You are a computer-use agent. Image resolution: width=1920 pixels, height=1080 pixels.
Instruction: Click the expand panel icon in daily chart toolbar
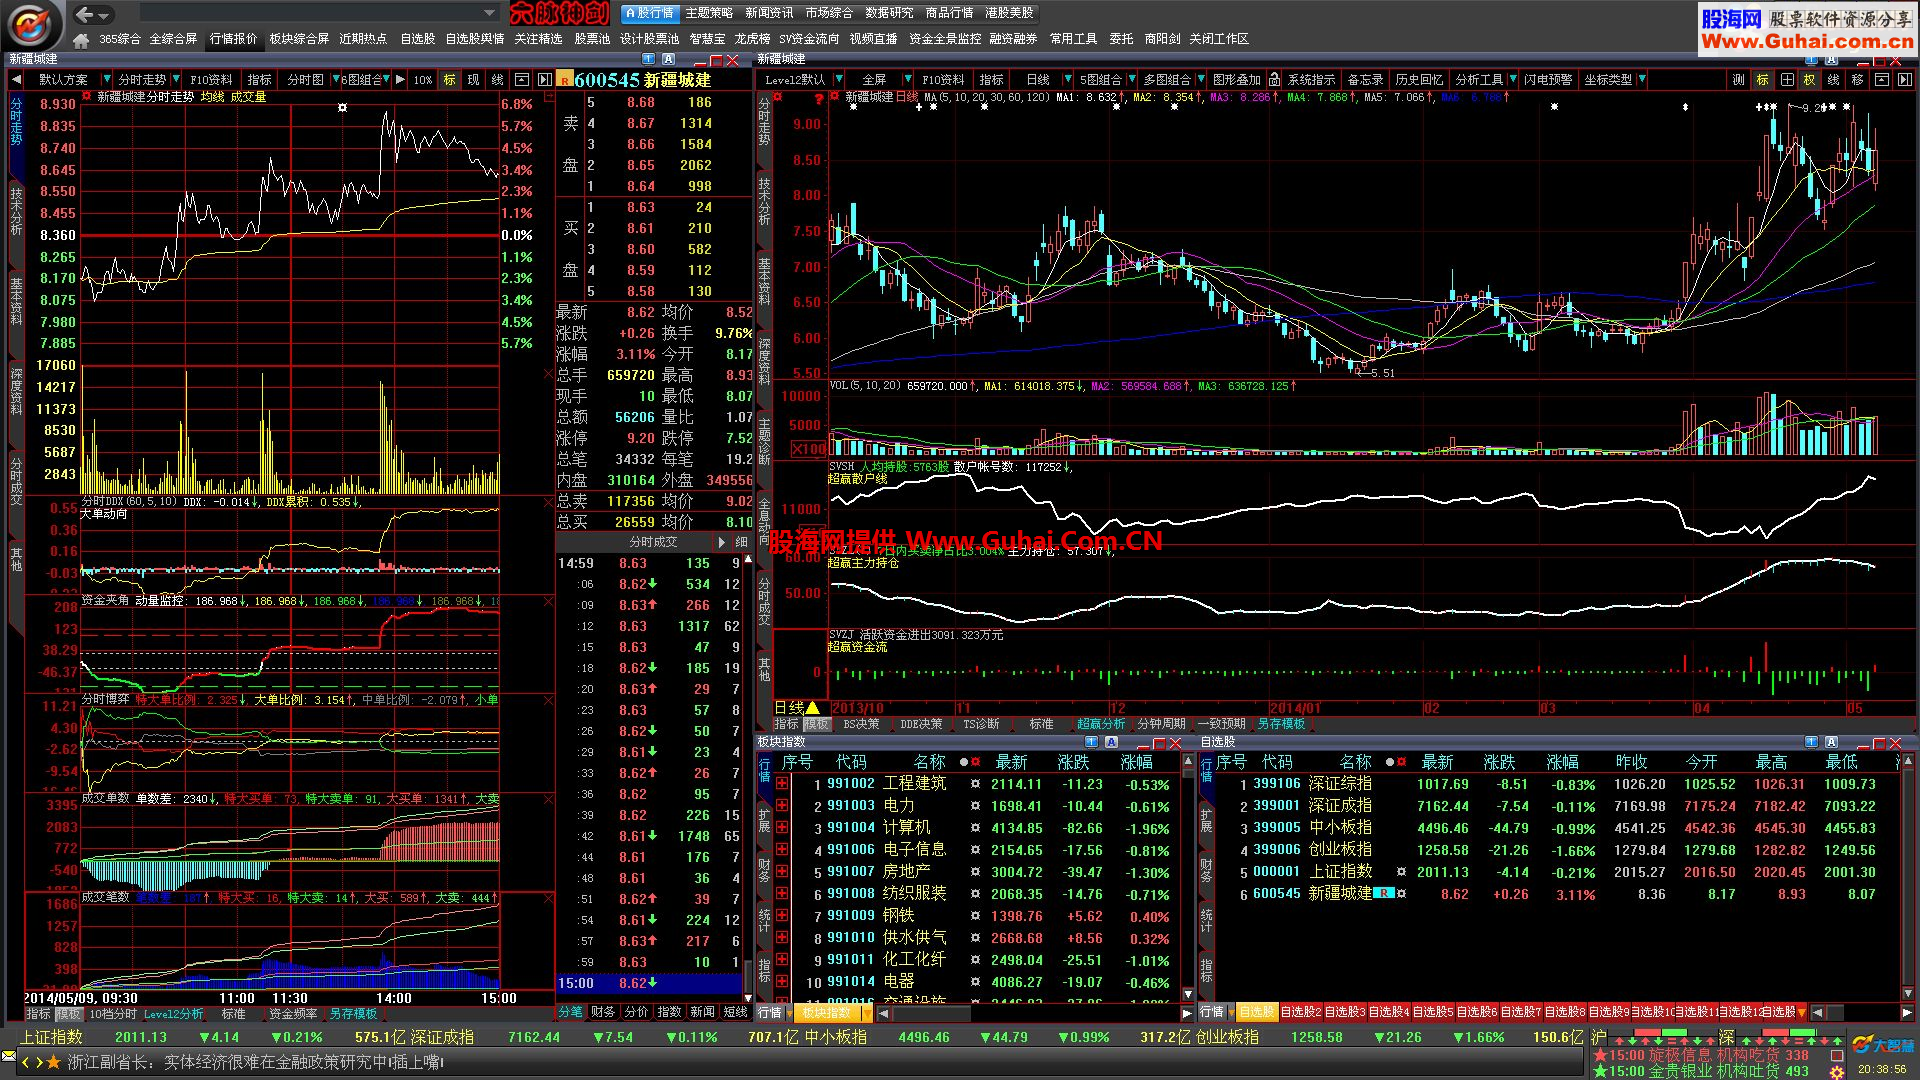[1881, 79]
